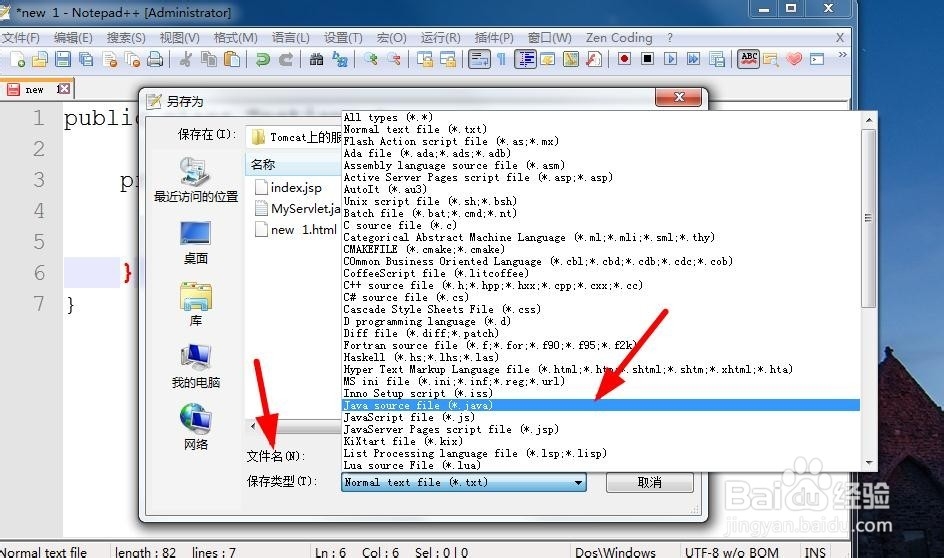Click the red Start Recording macro icon
This screenshot has width=944, height=558.
coord(624,59)
